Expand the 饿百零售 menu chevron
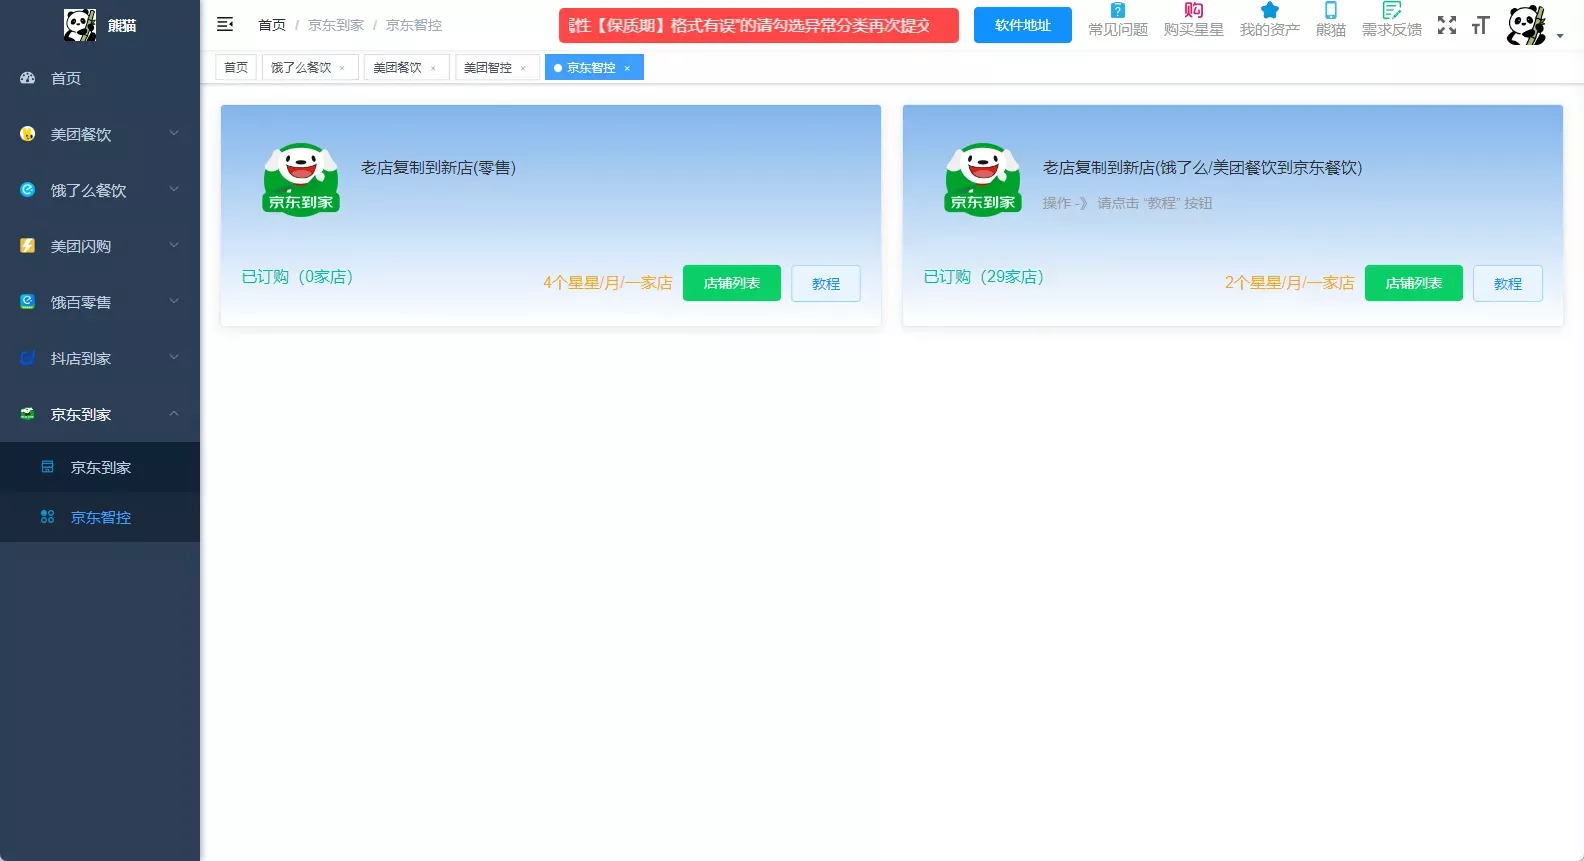Screen dimensions: 1584x861 [x=174, y=301]
